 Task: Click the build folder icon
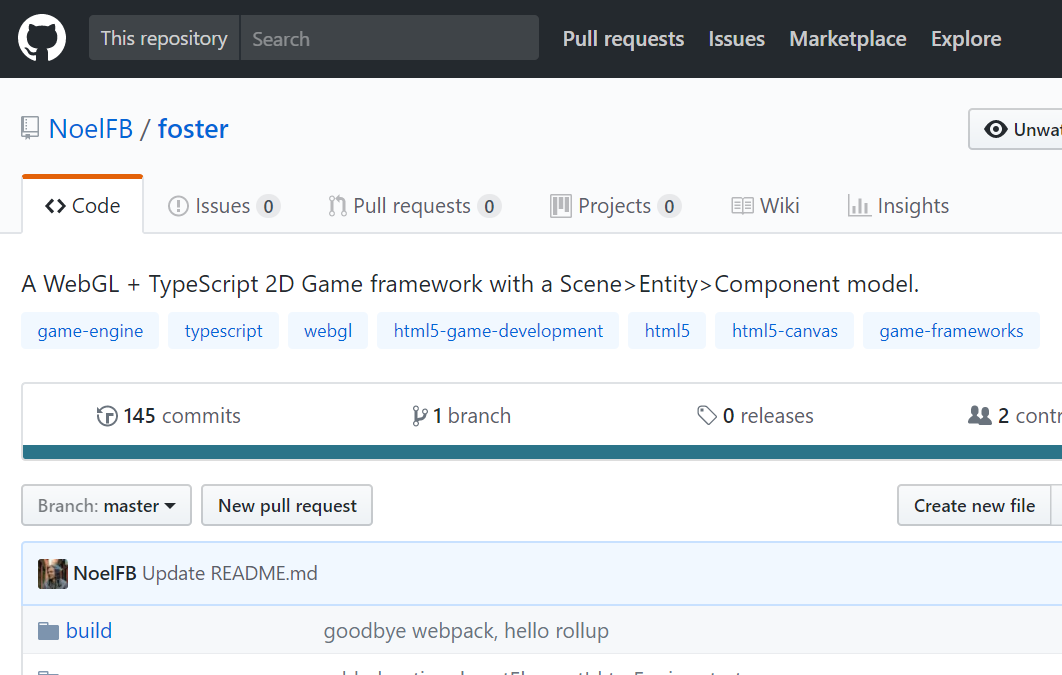pos(48,631)
